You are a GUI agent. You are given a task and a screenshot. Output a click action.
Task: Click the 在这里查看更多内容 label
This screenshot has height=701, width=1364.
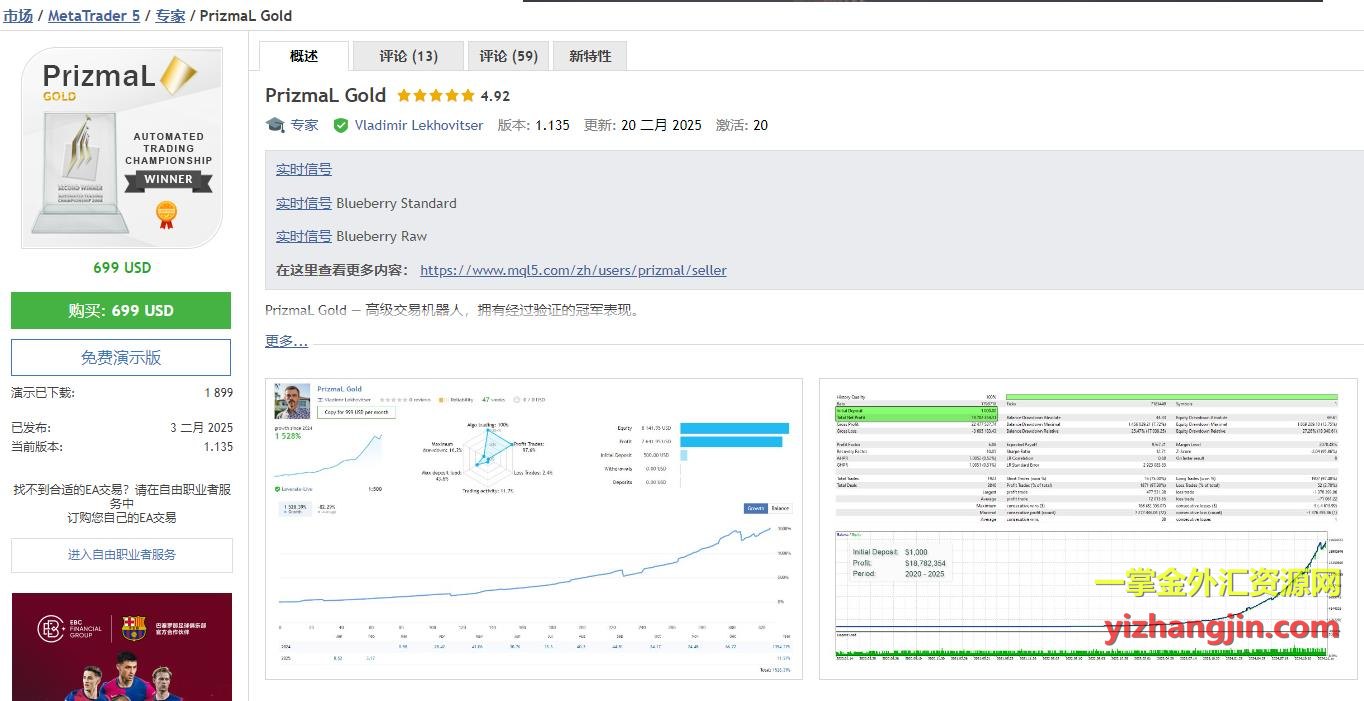point(343,270)
